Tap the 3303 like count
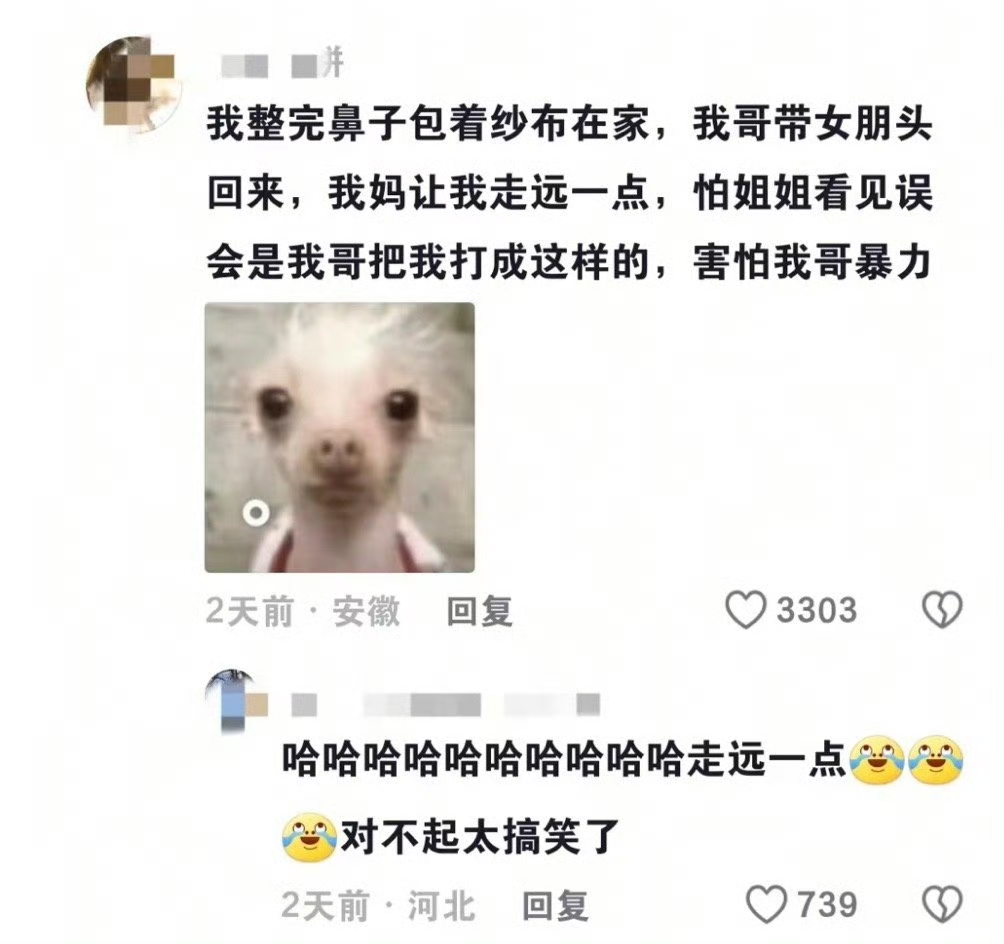This screenshot has width=1004, height=944. 816,610
